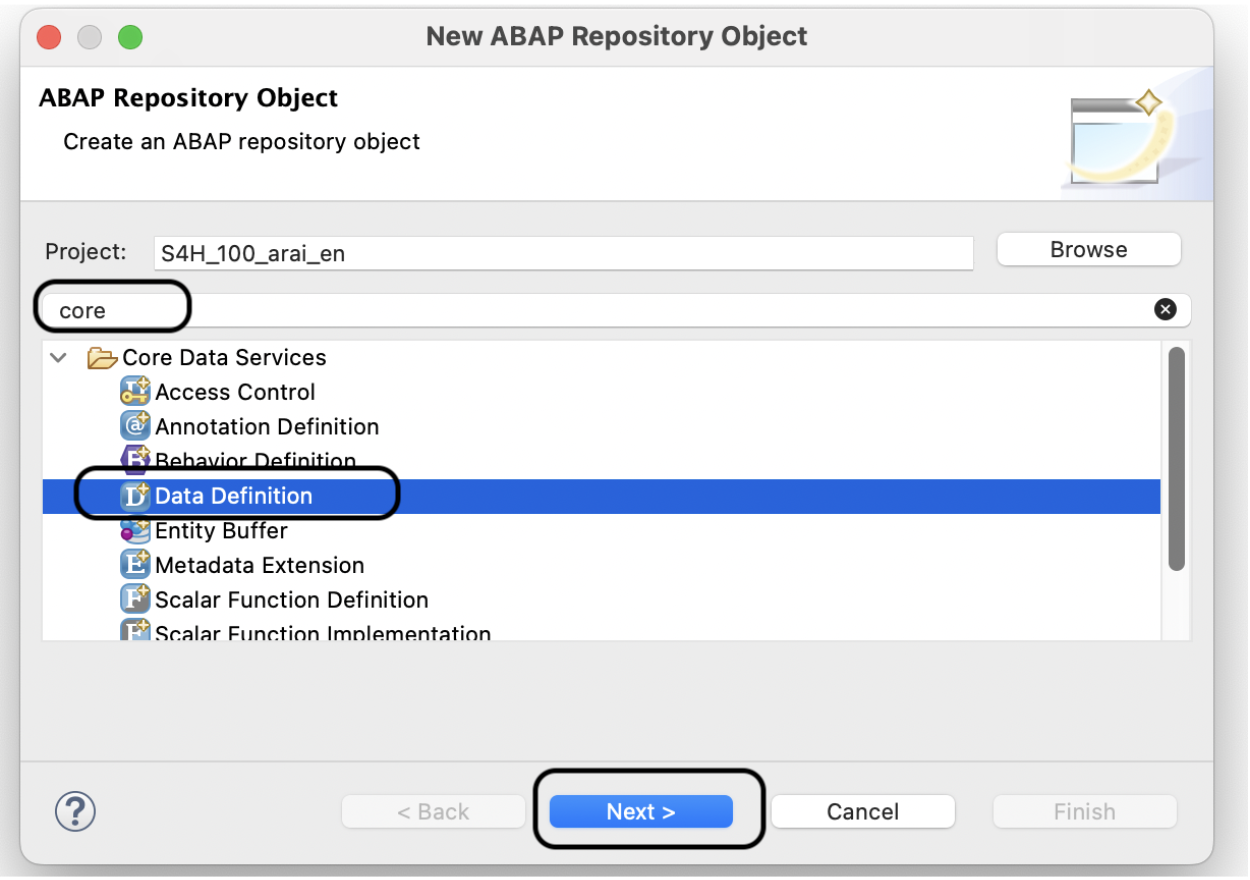Select the Scalar Function Definition row
Screen dimensions: 1250x880
(x=601, y=600)
